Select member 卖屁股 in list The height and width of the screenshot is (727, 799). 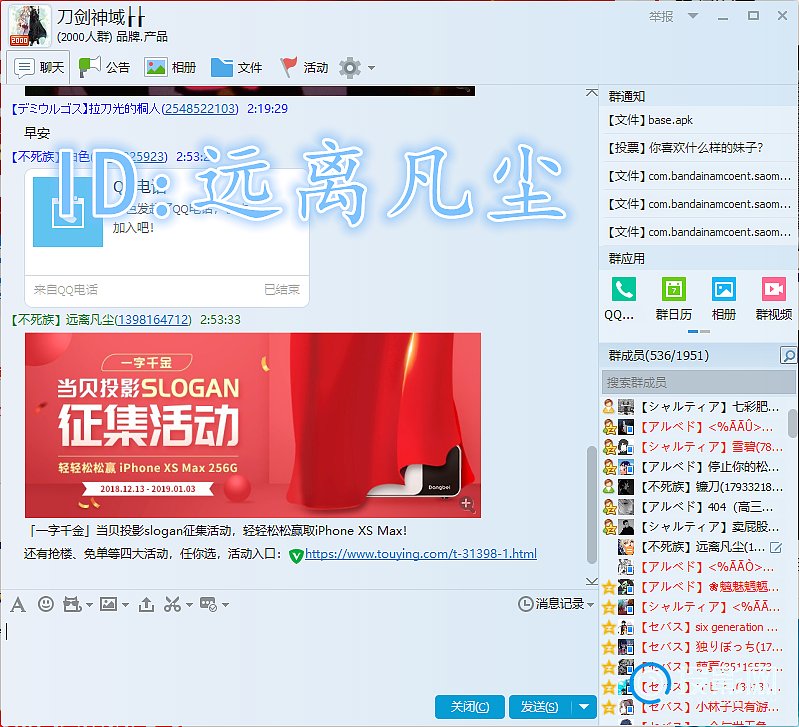click(x=699, y=527)
